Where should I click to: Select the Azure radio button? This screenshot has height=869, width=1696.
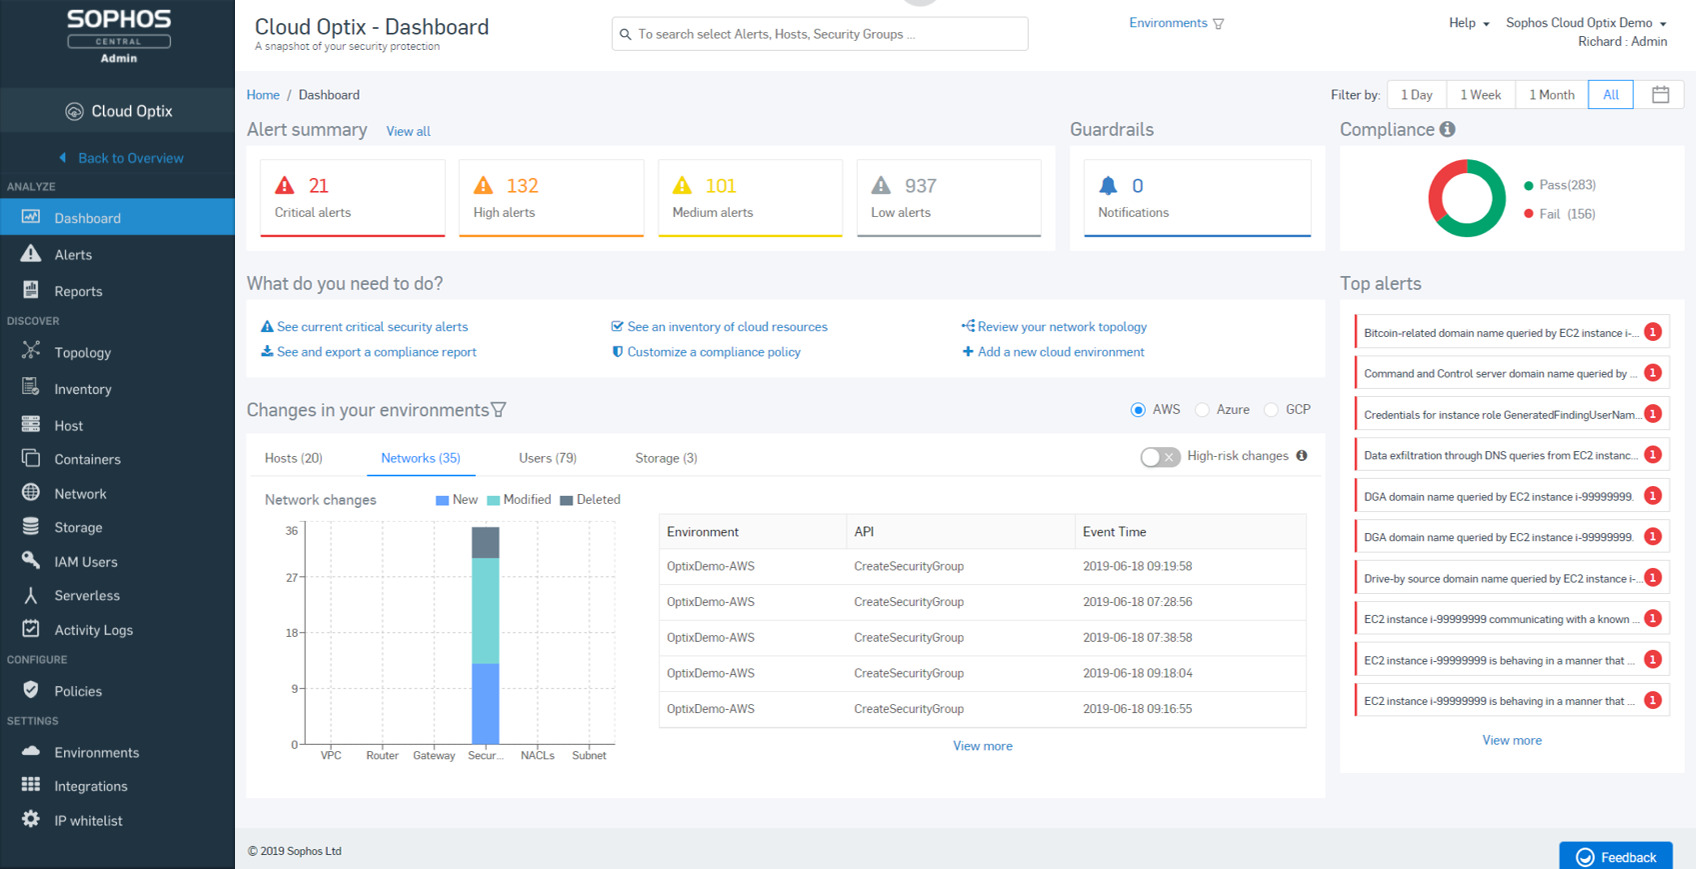1202,409
